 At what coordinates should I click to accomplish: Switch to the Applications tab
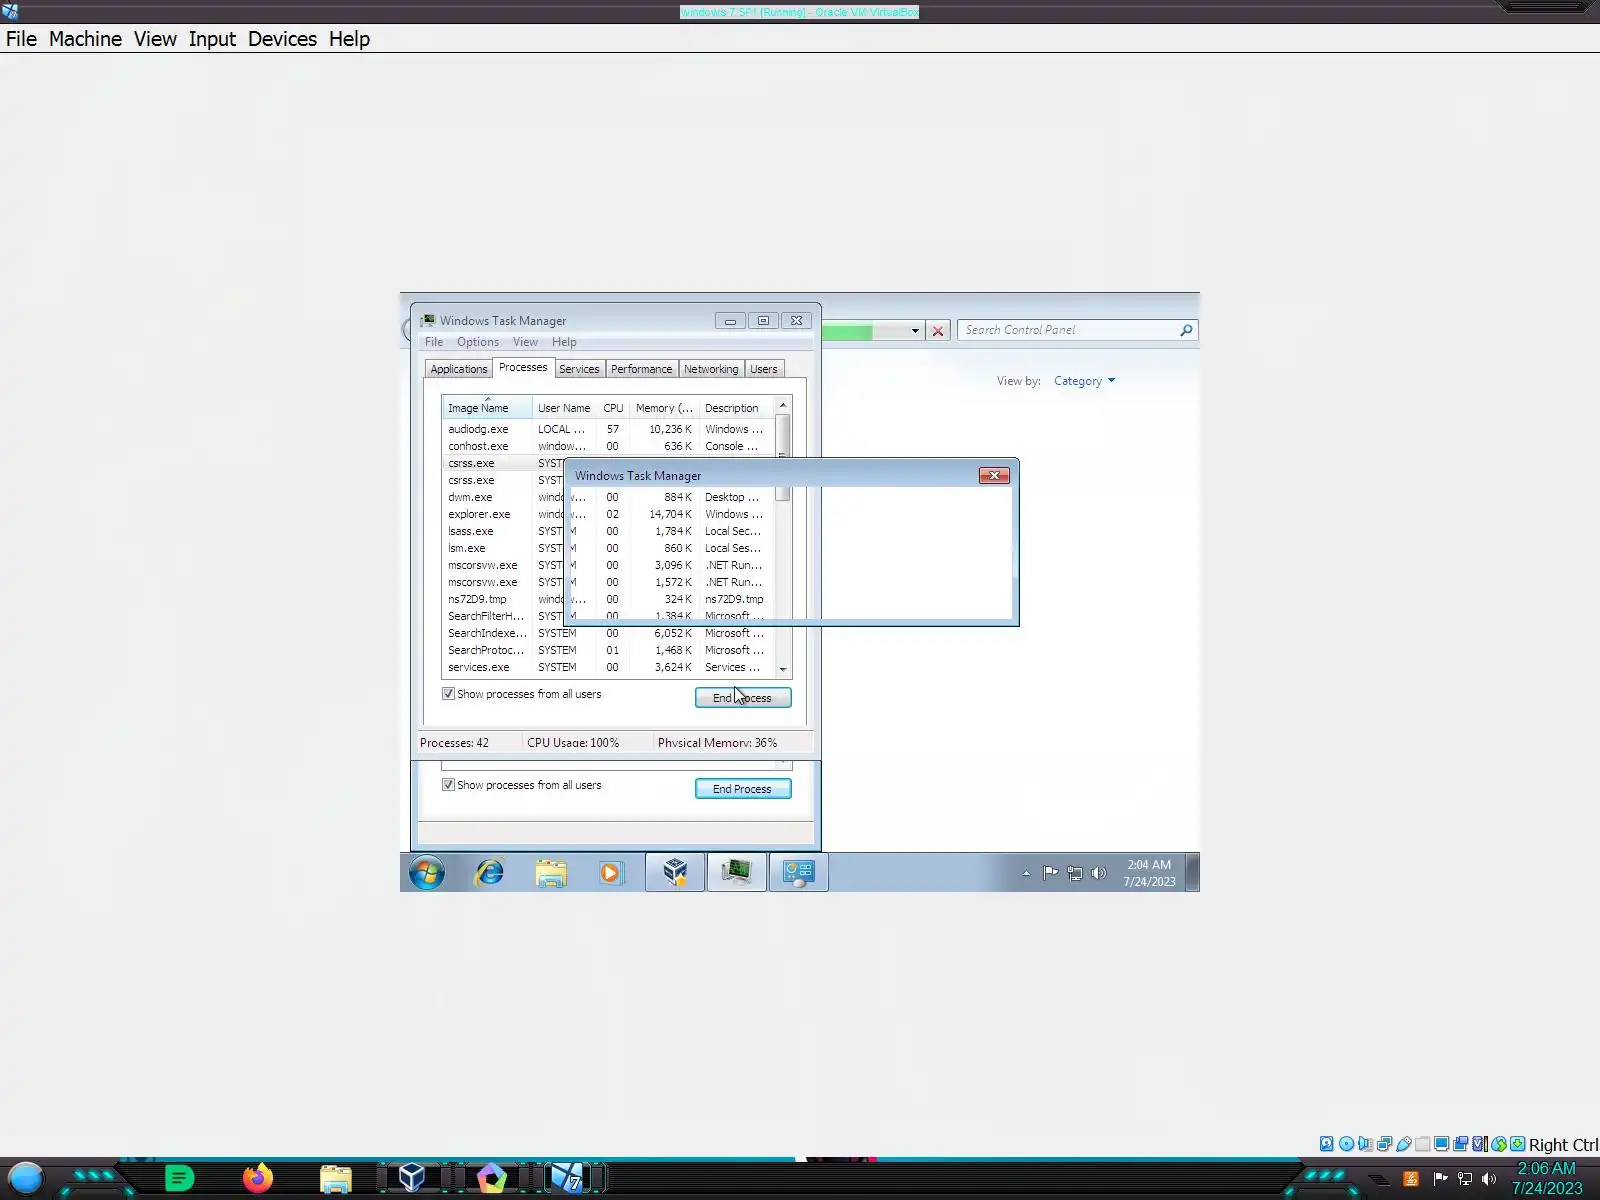(x=459, y=369)
